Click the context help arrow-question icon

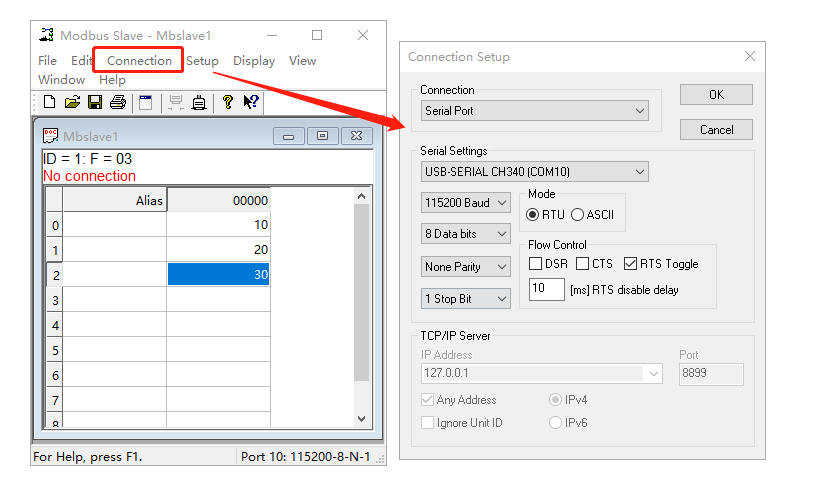251,102
